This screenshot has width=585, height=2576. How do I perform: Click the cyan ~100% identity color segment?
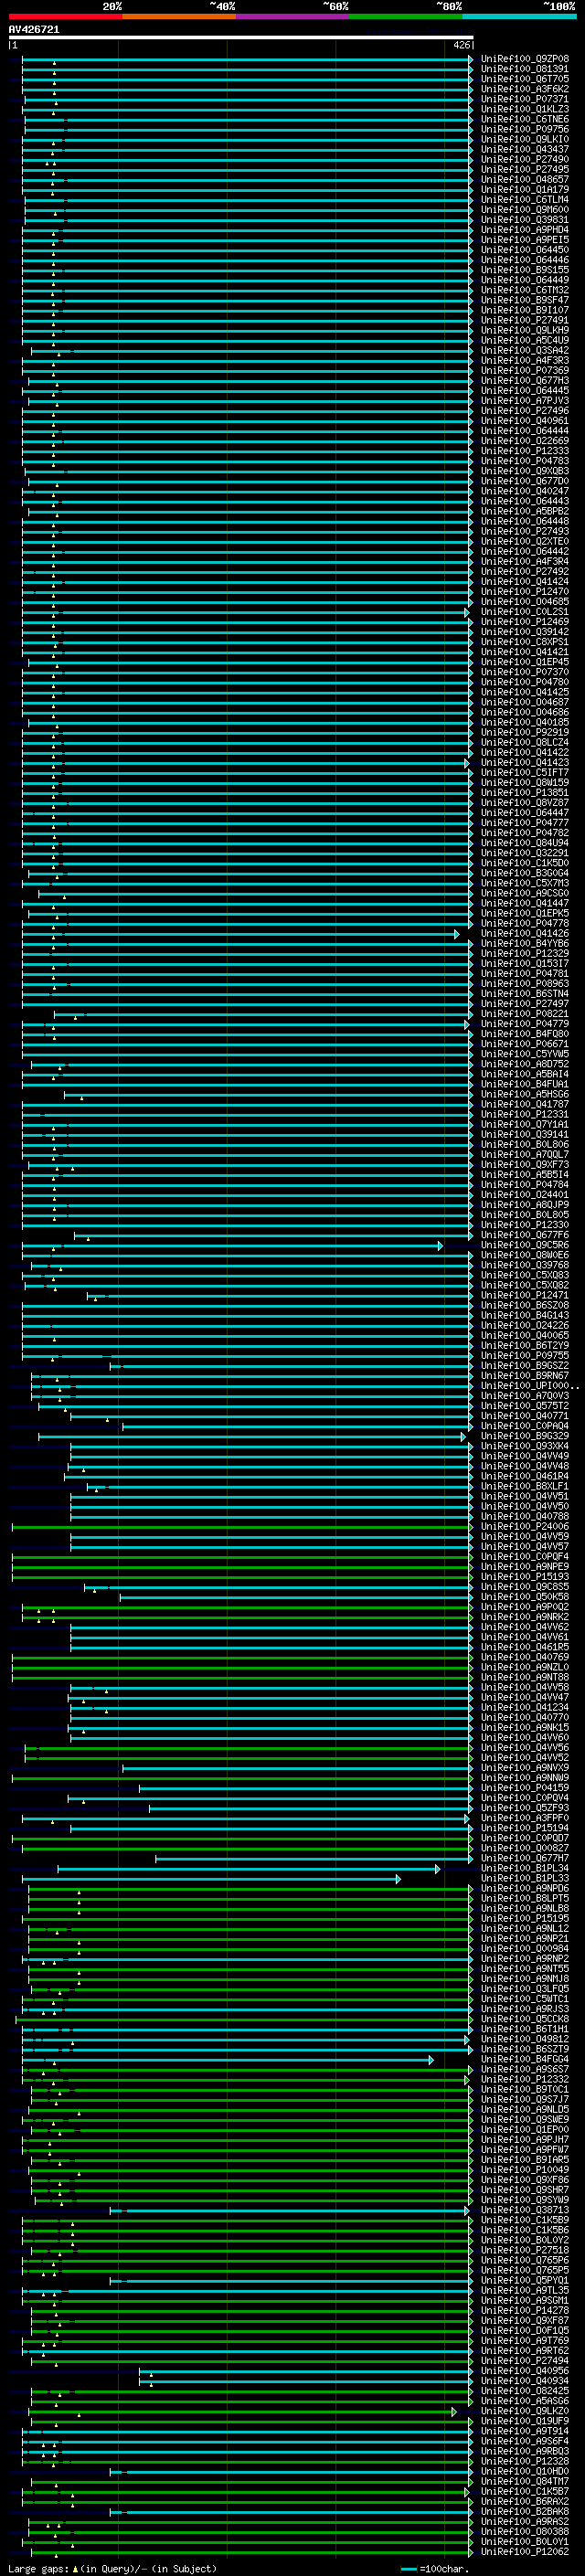[519, 16]
